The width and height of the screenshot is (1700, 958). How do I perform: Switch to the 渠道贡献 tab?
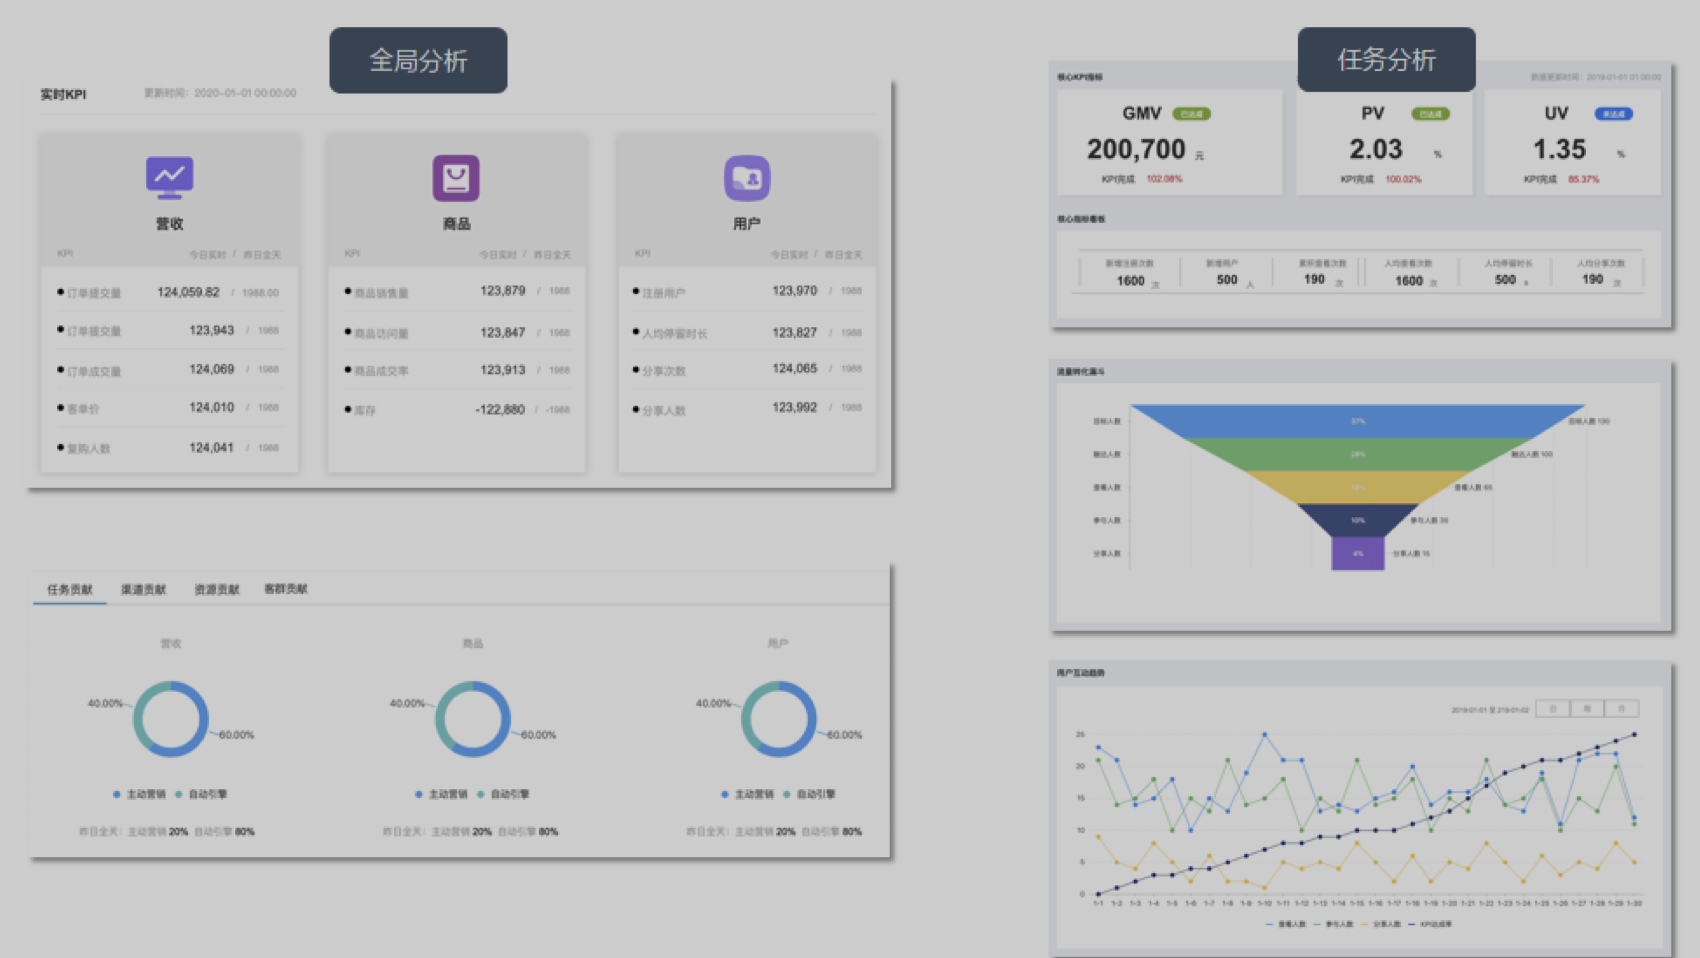[x=143, y=589]
